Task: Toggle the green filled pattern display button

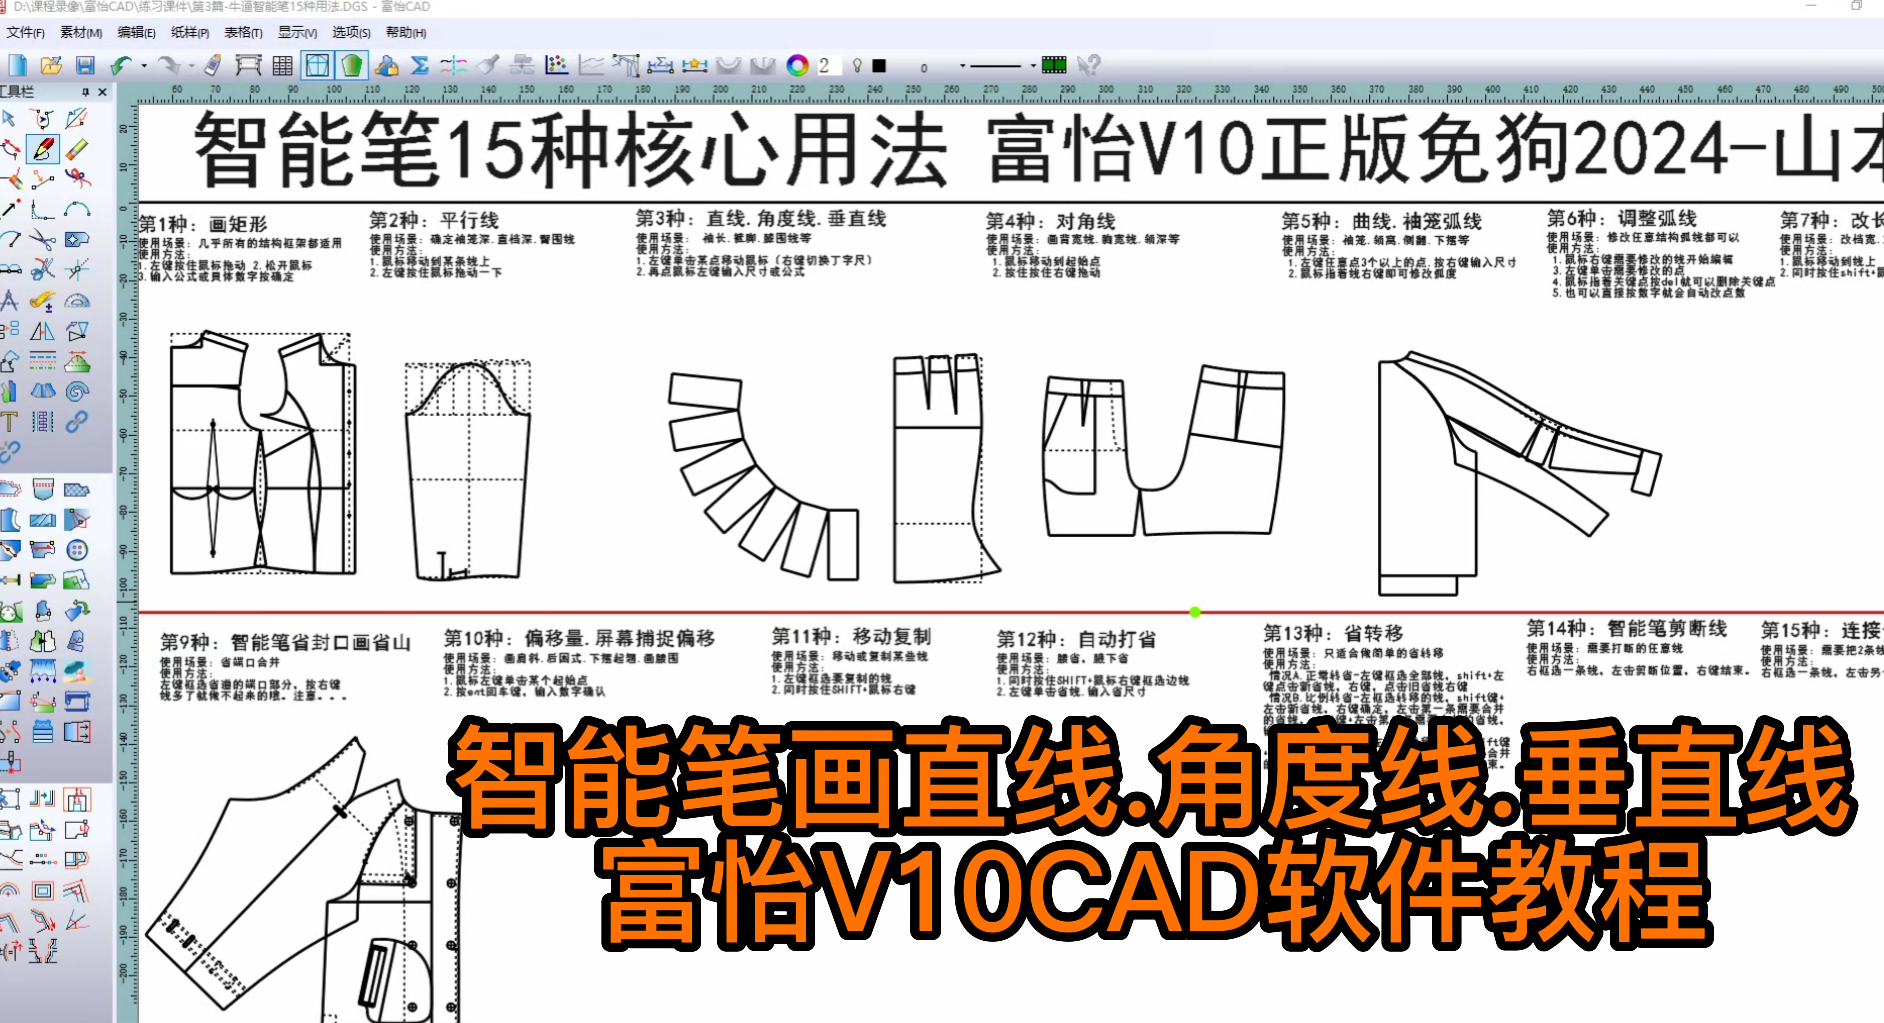Action: [351, 65]
